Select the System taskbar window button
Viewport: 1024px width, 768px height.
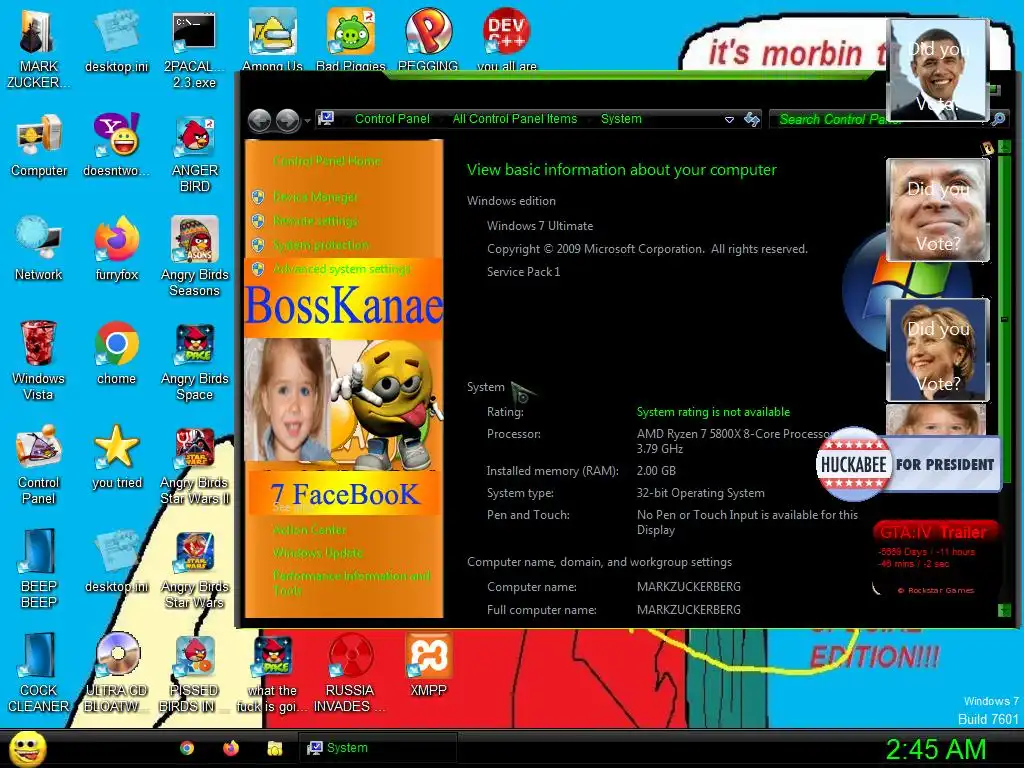click(x=377, y=748)
